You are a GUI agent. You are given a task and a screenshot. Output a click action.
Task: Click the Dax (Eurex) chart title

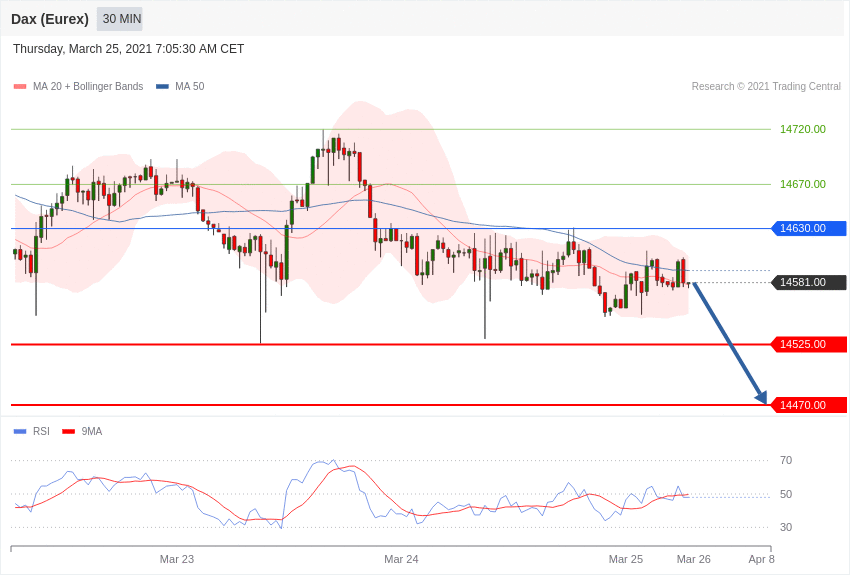click(x=50, y=19)
